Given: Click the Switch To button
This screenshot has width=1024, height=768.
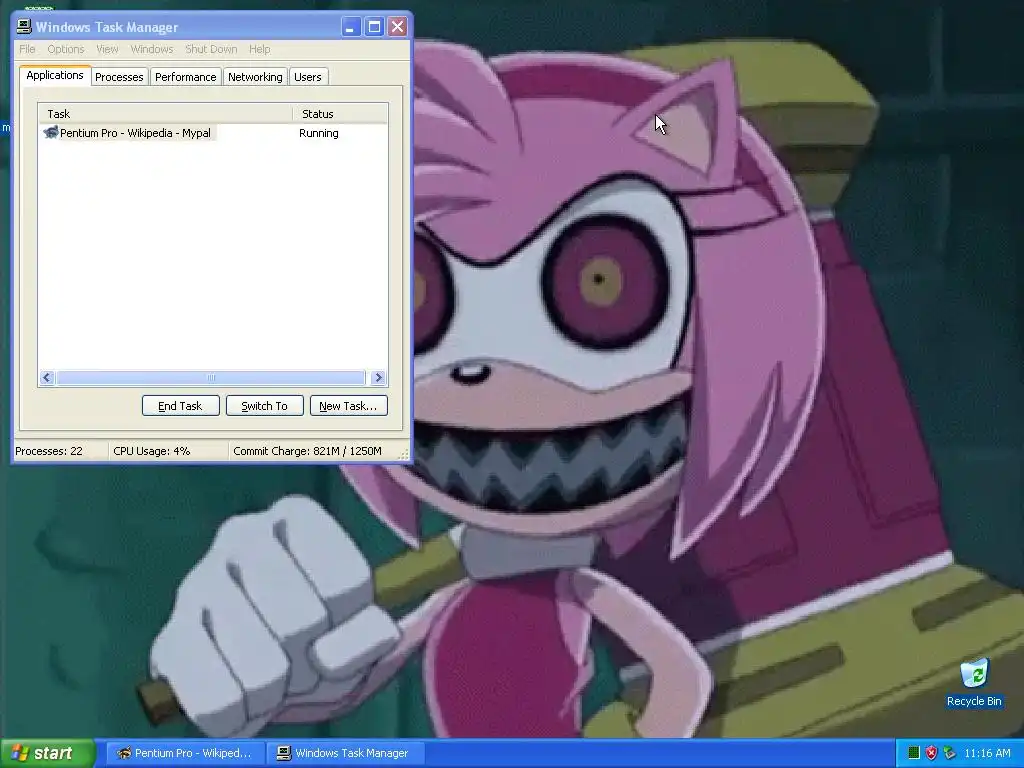Looking at the screenshot, I should point(264,406).
